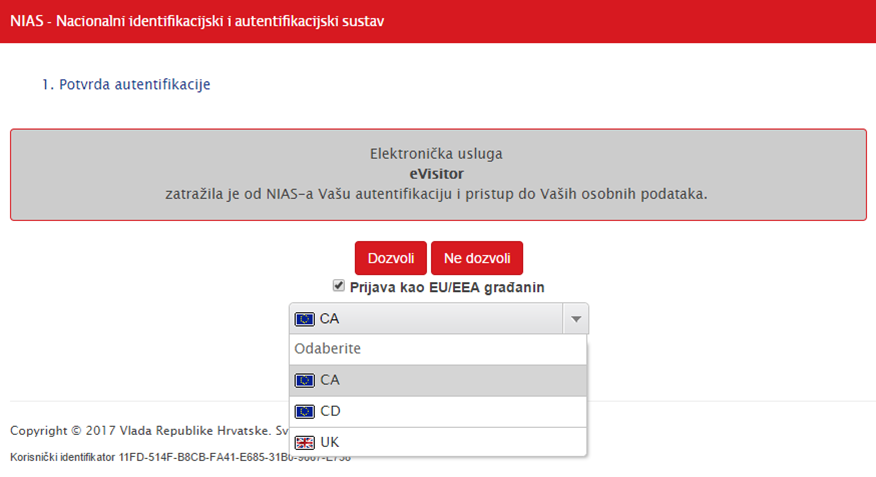Click the selected CA text in the combo box
The image size is (876, 477).
click(x=330, y=320)
